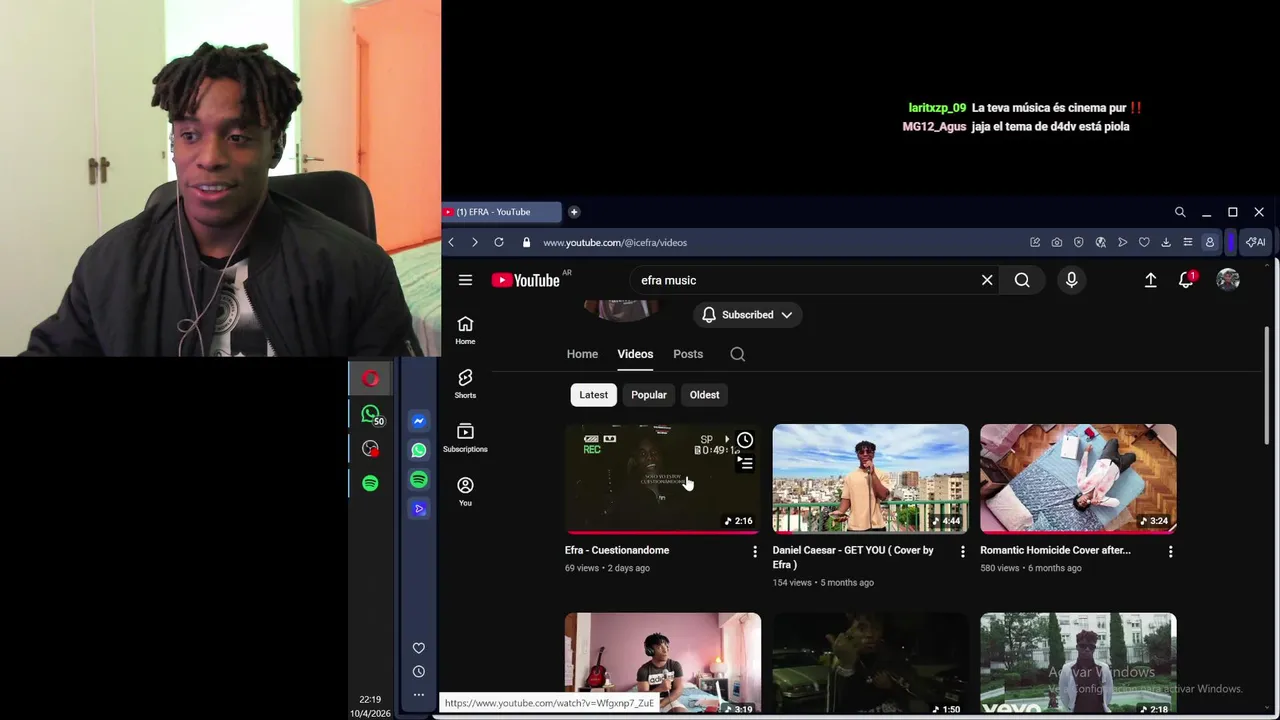Open the Opera sidebar player icon
This screenshot has height=720, width=1280.
419,509
